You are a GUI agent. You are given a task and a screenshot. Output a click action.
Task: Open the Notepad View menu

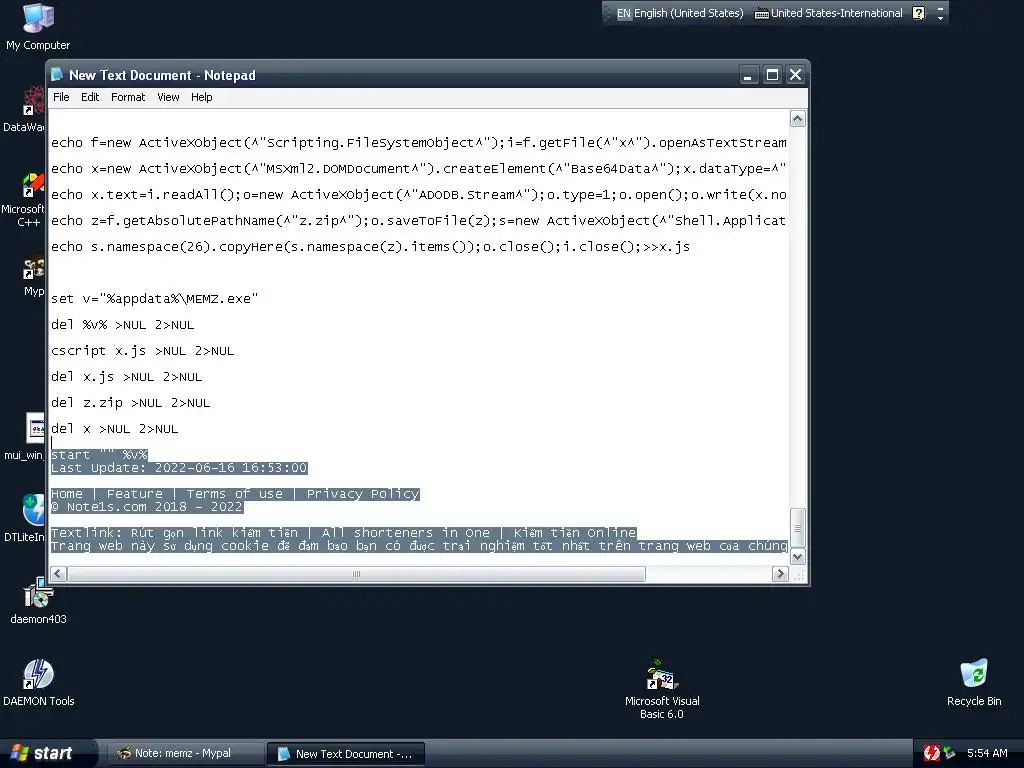pos(168,97)
